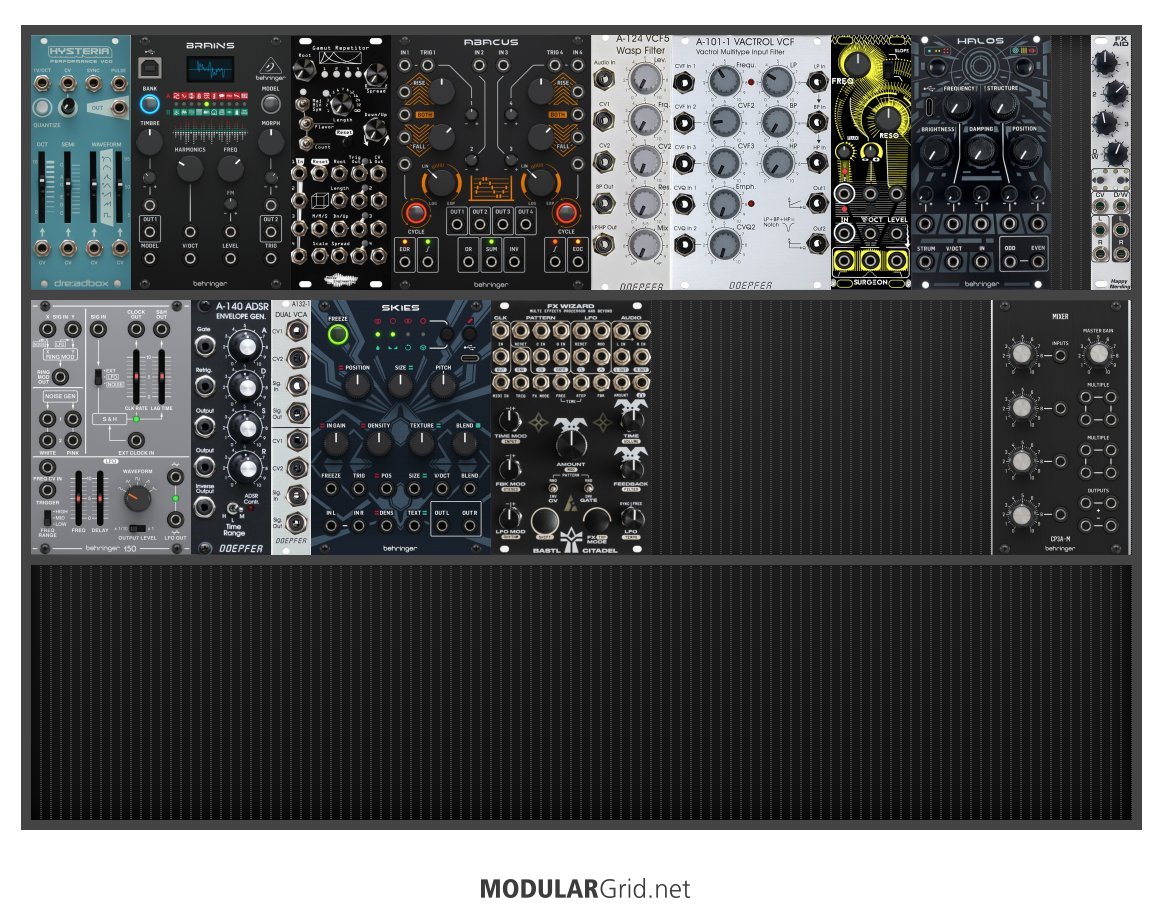Click the Hysteria OUT jack

click(118, 108)
